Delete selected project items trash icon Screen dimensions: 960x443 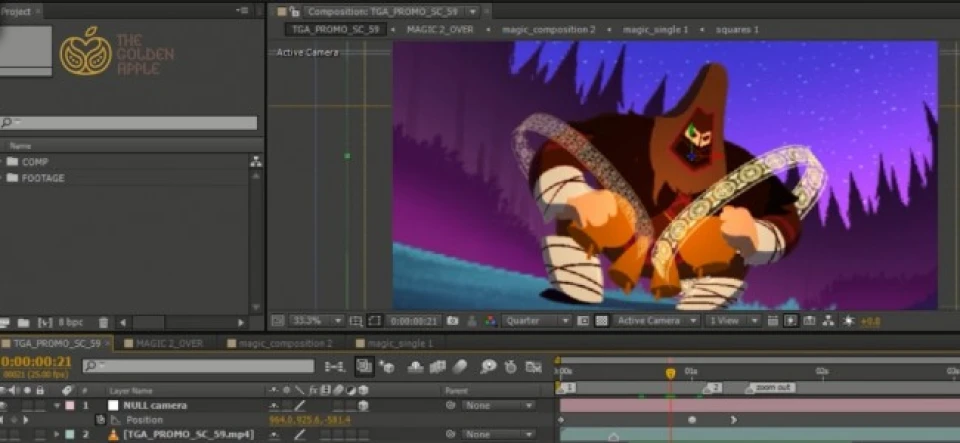point(103,322)
